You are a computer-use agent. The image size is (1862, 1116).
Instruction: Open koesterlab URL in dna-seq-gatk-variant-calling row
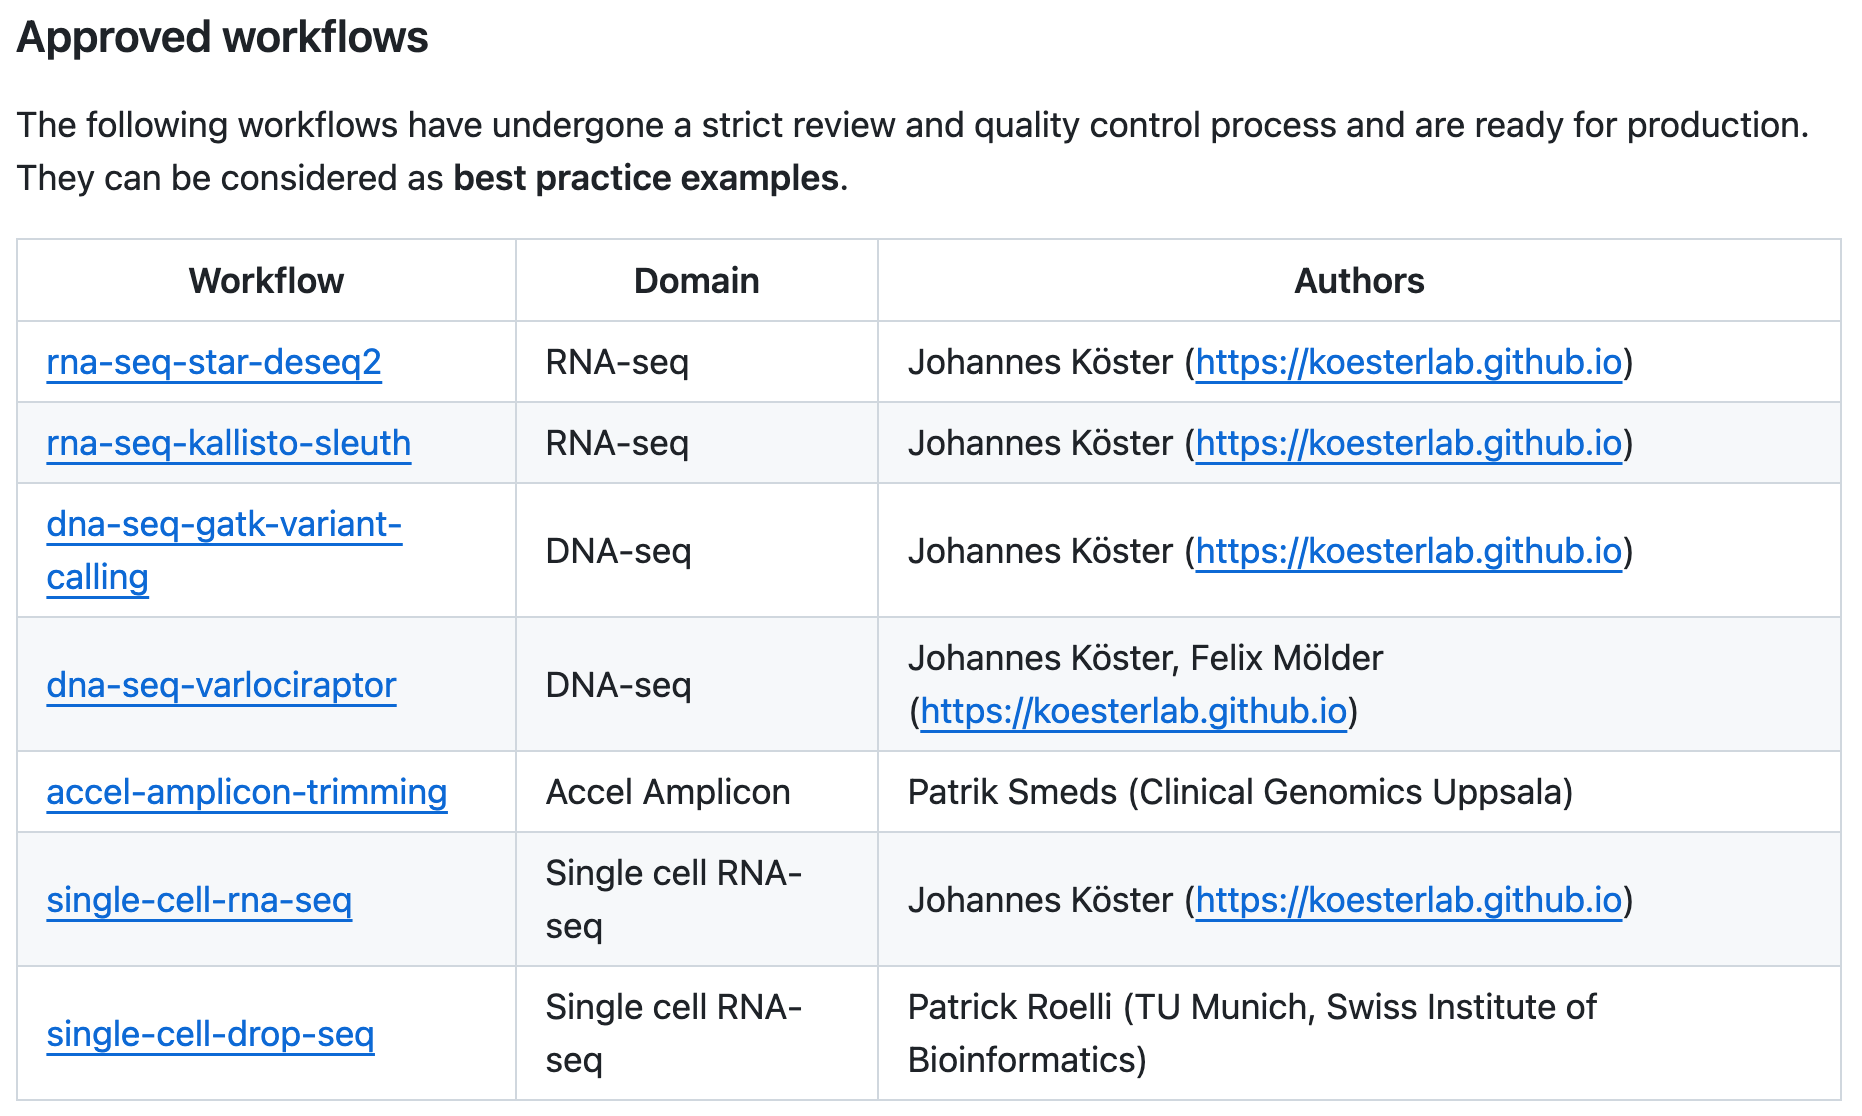1408,551
